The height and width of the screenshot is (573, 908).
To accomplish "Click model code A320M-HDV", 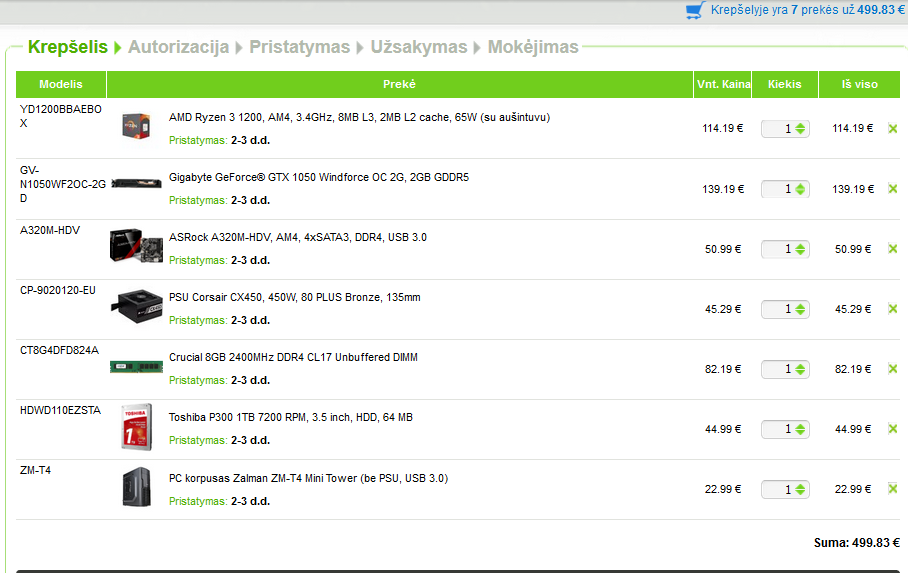I will [x=50, y=231].
